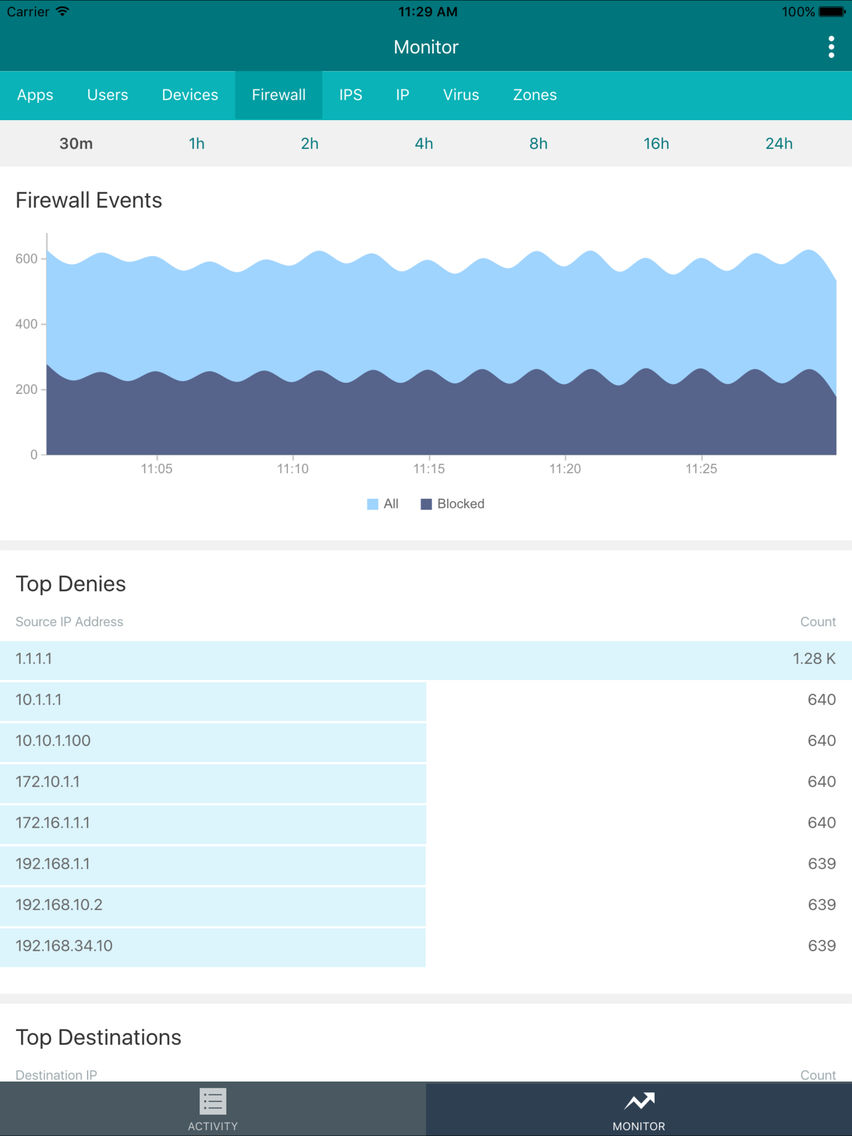Tap the Activity list icon
This screenshot has height=1136, width=852.
click(x=212, y=1101)
